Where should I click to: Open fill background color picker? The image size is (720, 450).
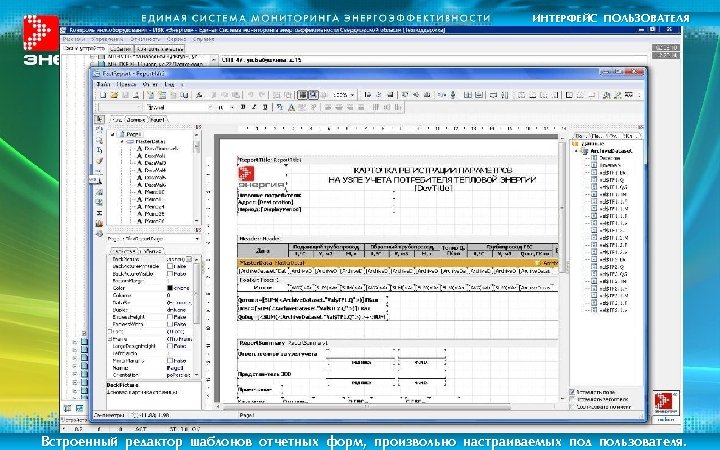coord(607,95)
